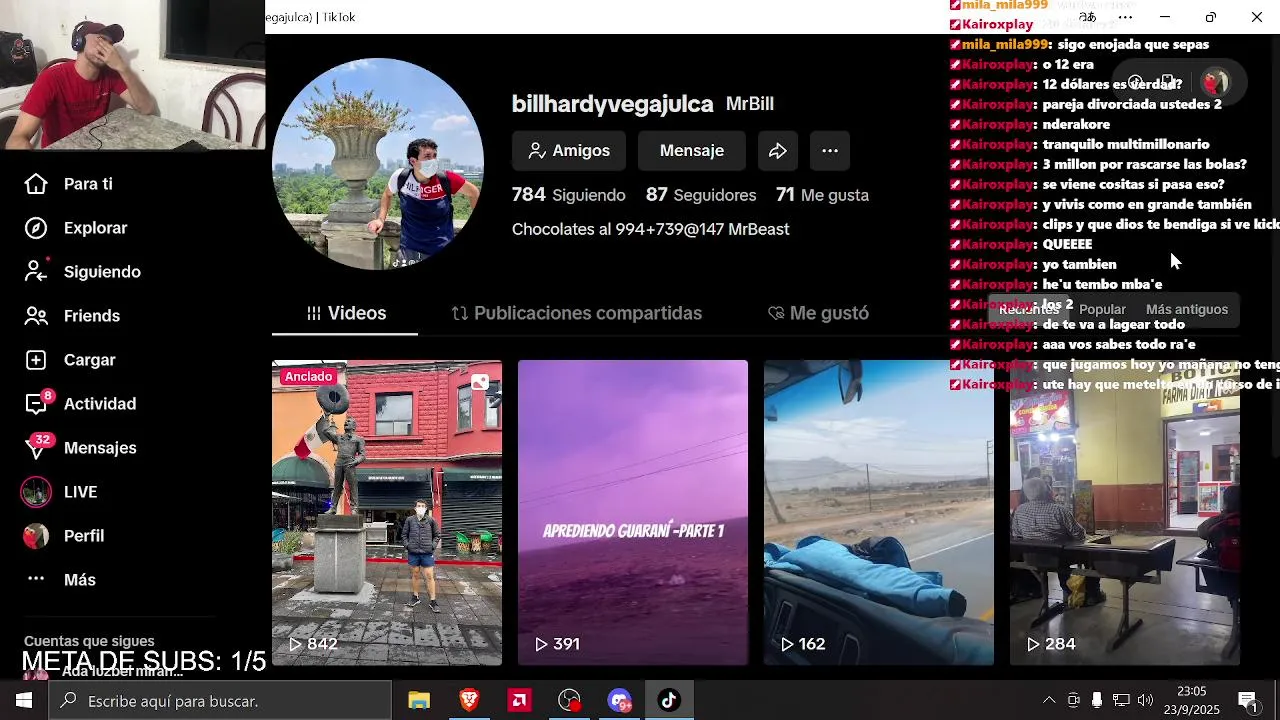Screen dimensions: 1280x720
Task: Open the Aprediendo Guaraní video
Action: (633, 512)
